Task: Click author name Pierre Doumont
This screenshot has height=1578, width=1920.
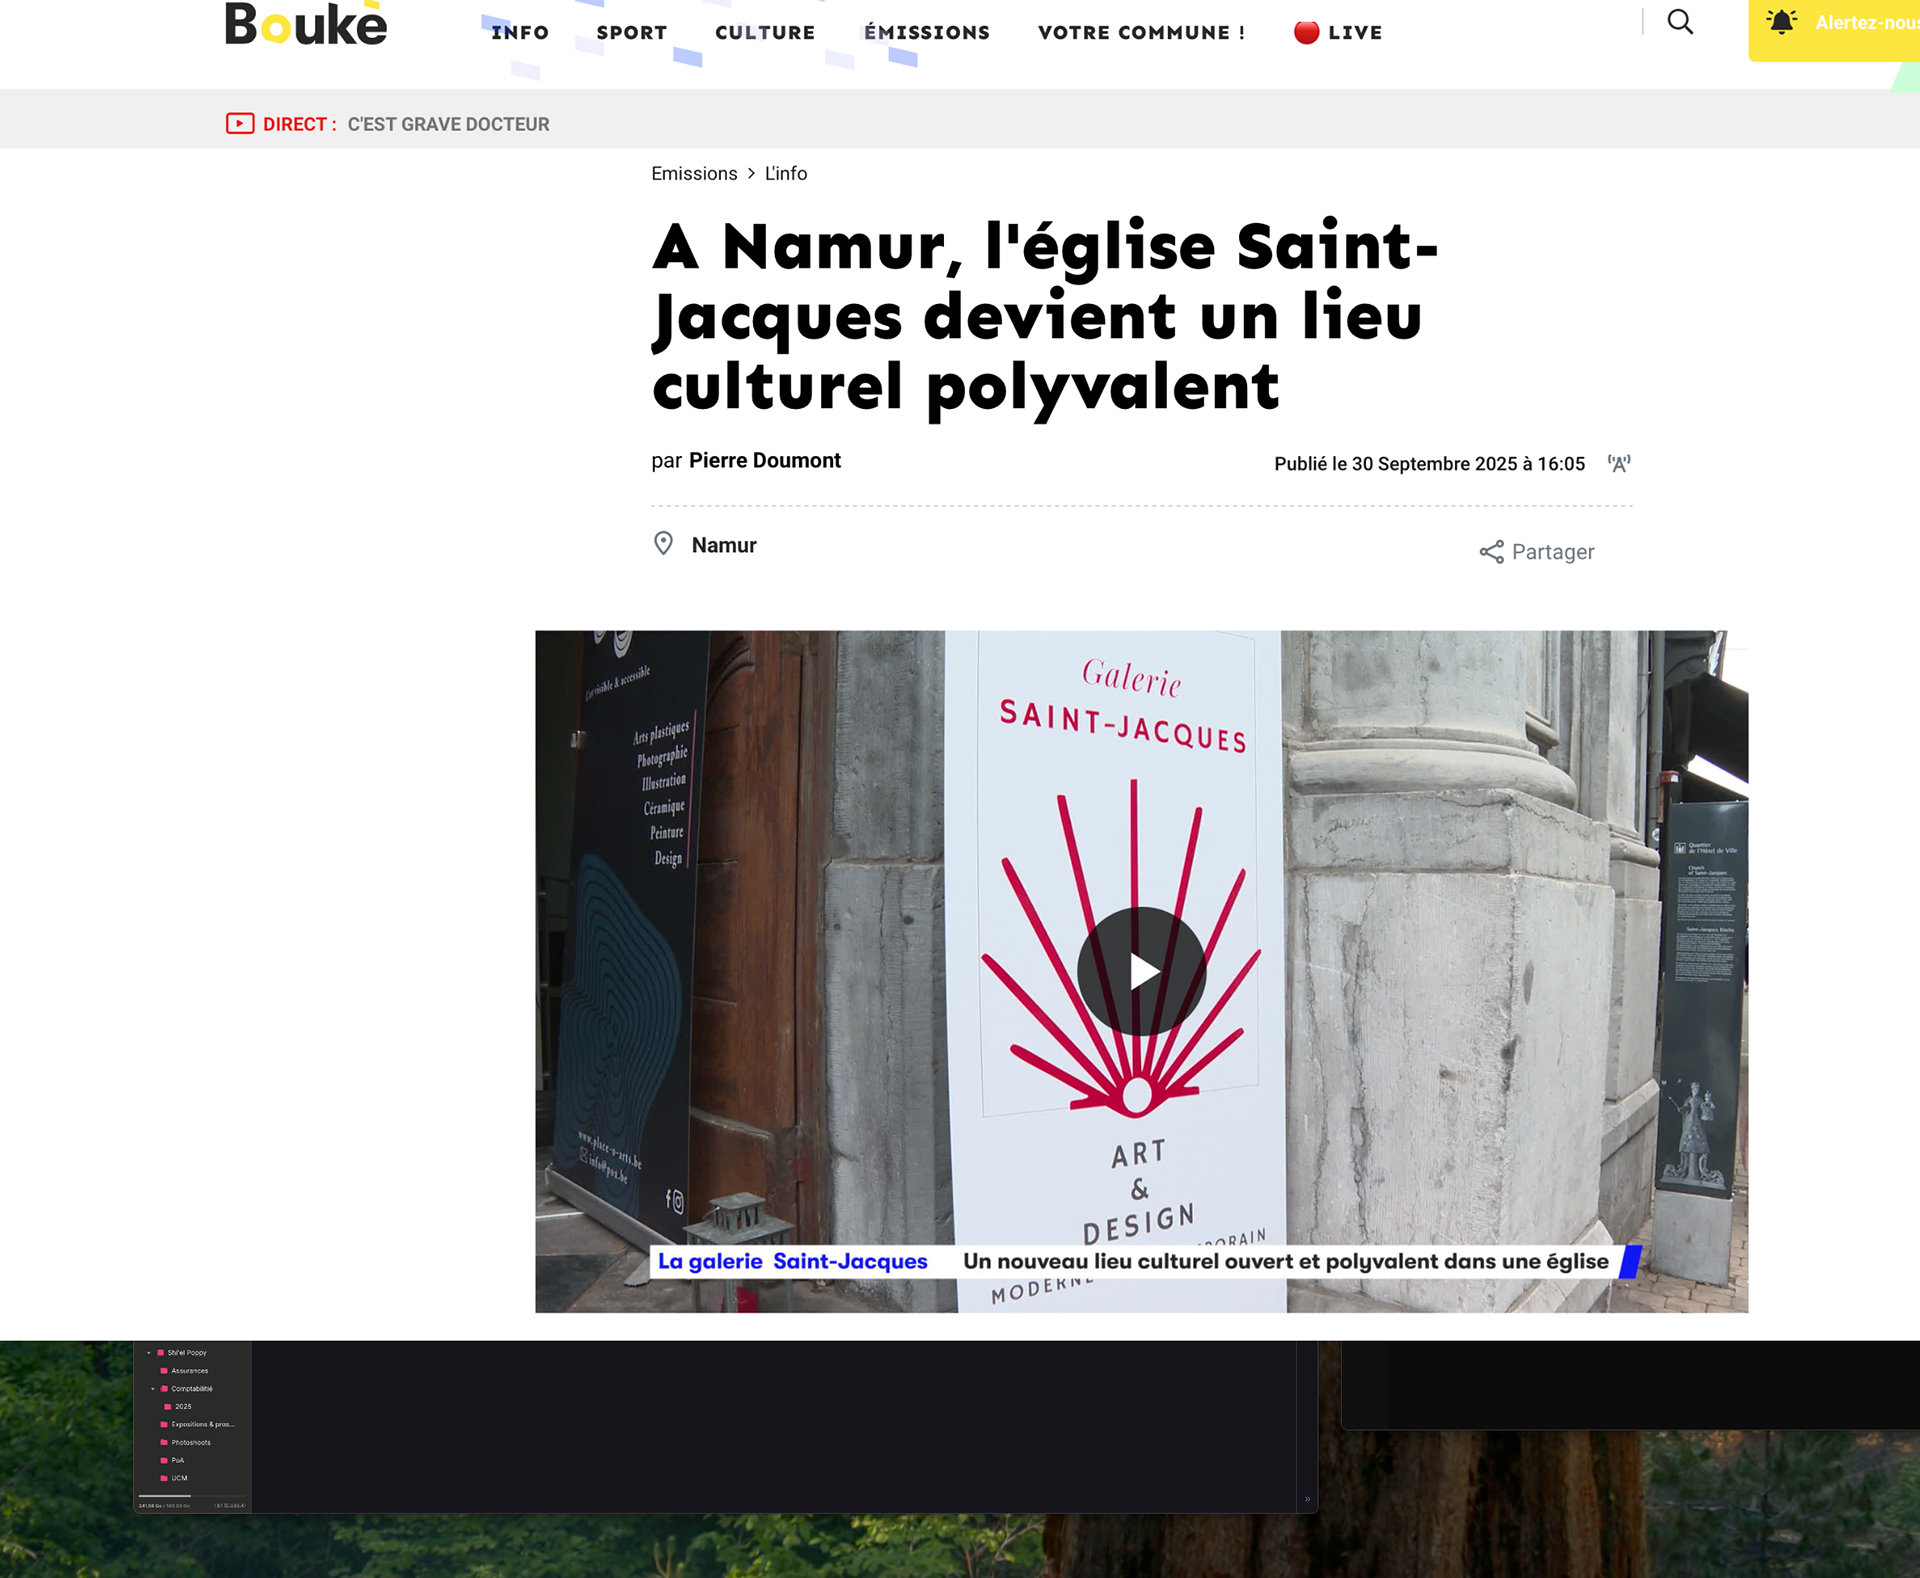Action: [765, 460]
